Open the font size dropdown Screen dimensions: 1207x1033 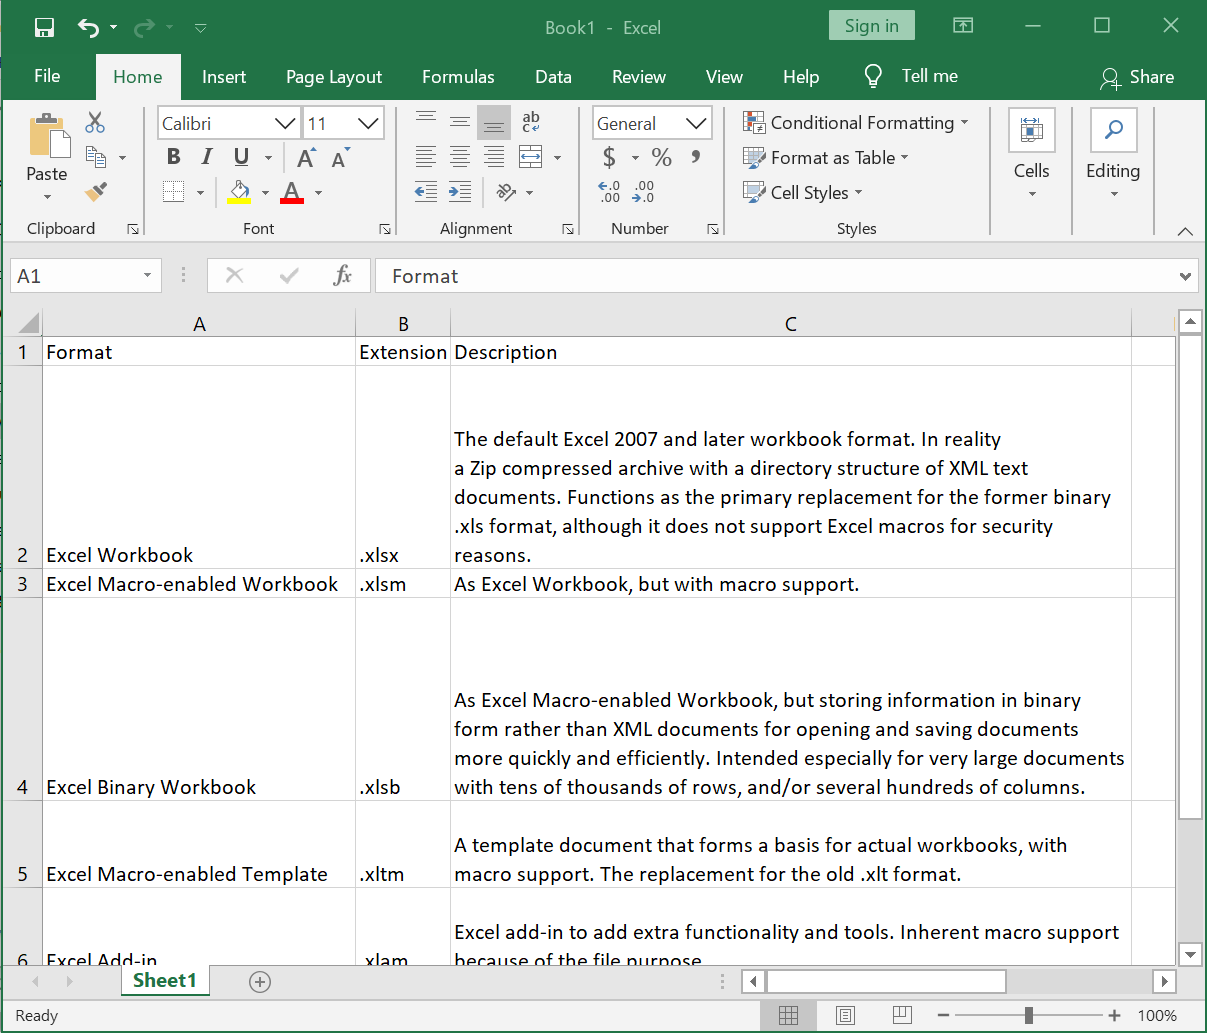(x=366, y=122)
